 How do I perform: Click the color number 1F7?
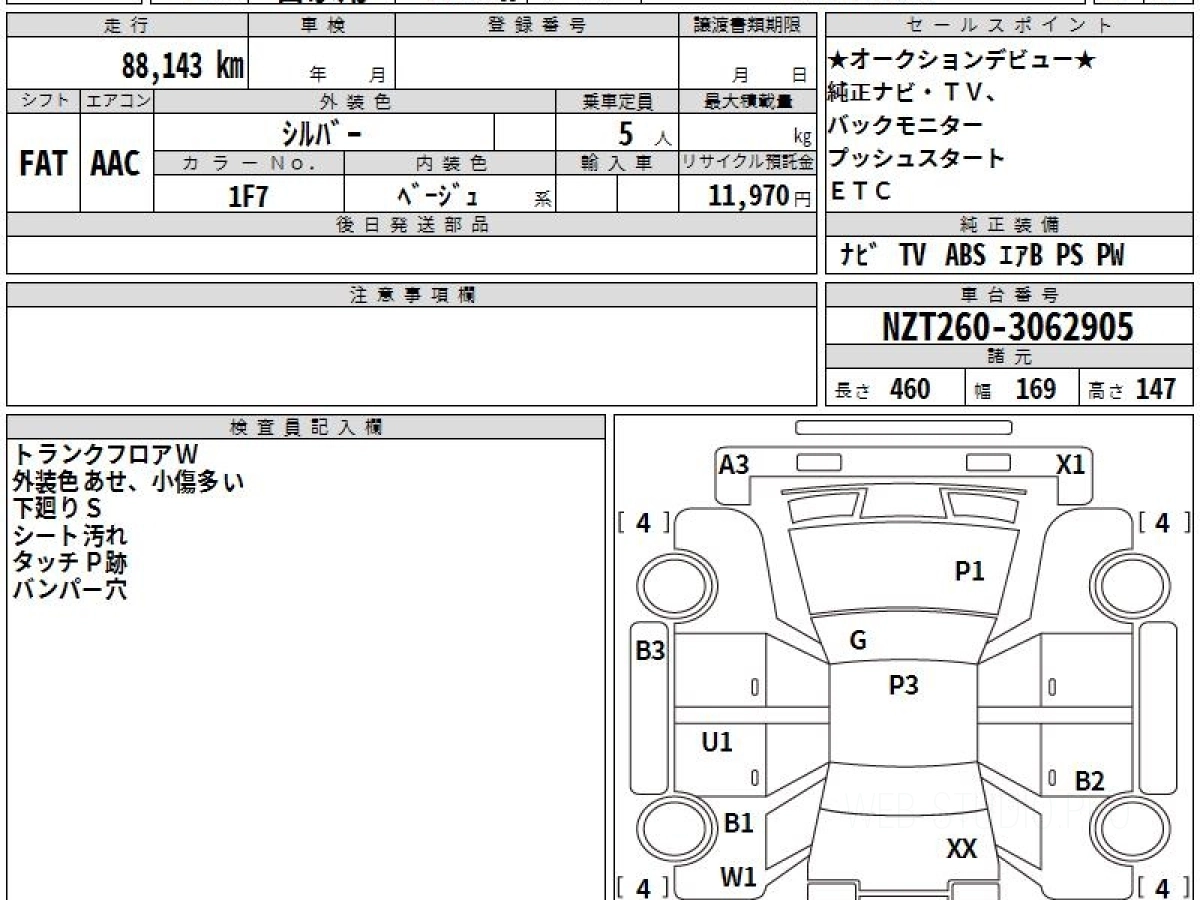coord(249,196)
